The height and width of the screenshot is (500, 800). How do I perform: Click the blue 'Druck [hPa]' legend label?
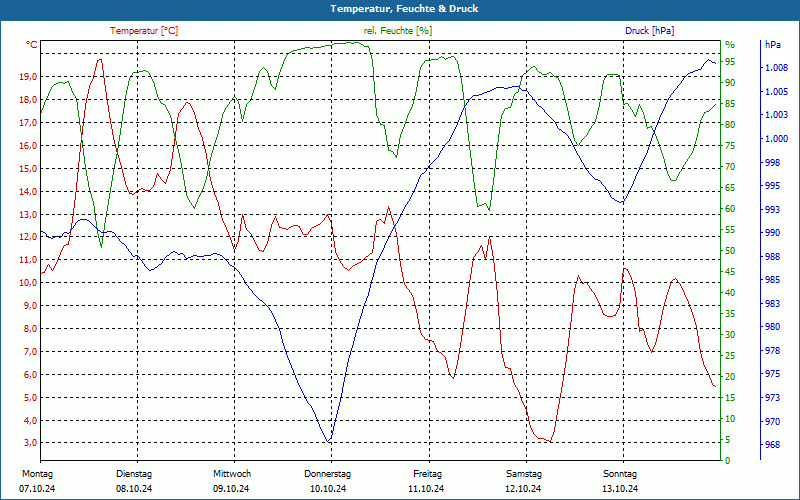[649, 31]
